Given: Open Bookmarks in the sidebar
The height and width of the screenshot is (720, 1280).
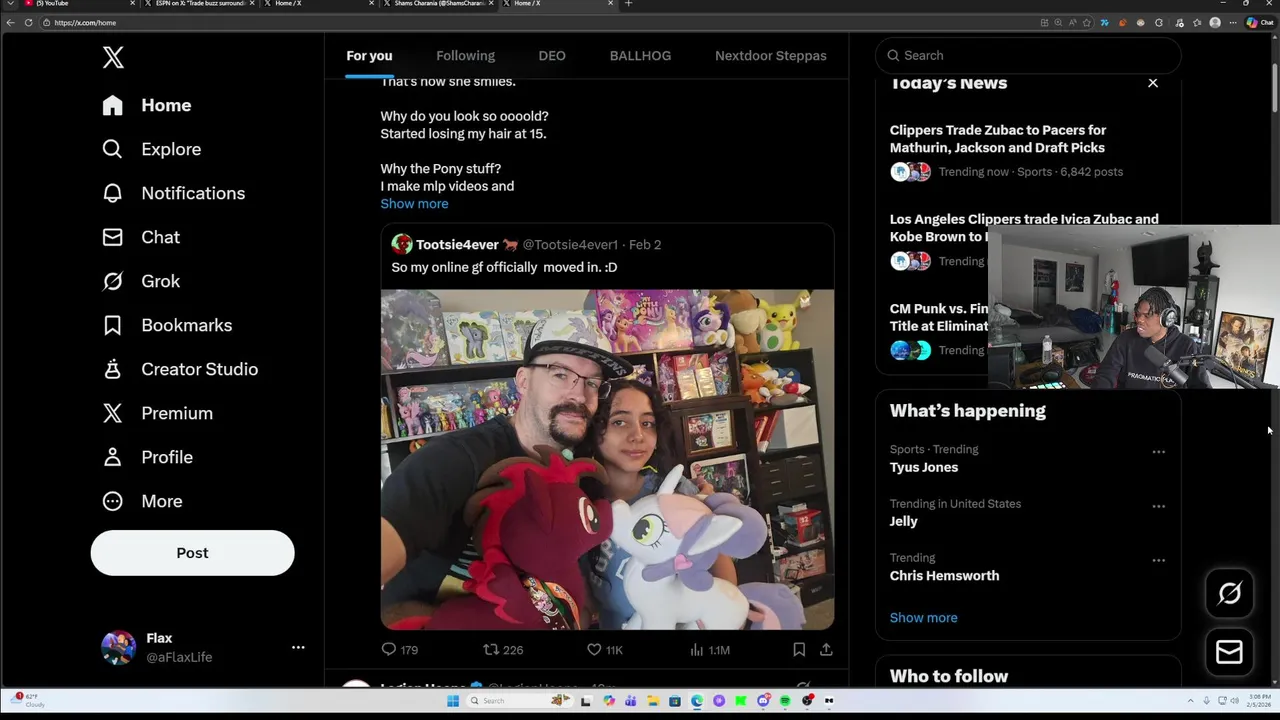Looking at the screenshot, I should pyautogui.click(x=167, y=325).
